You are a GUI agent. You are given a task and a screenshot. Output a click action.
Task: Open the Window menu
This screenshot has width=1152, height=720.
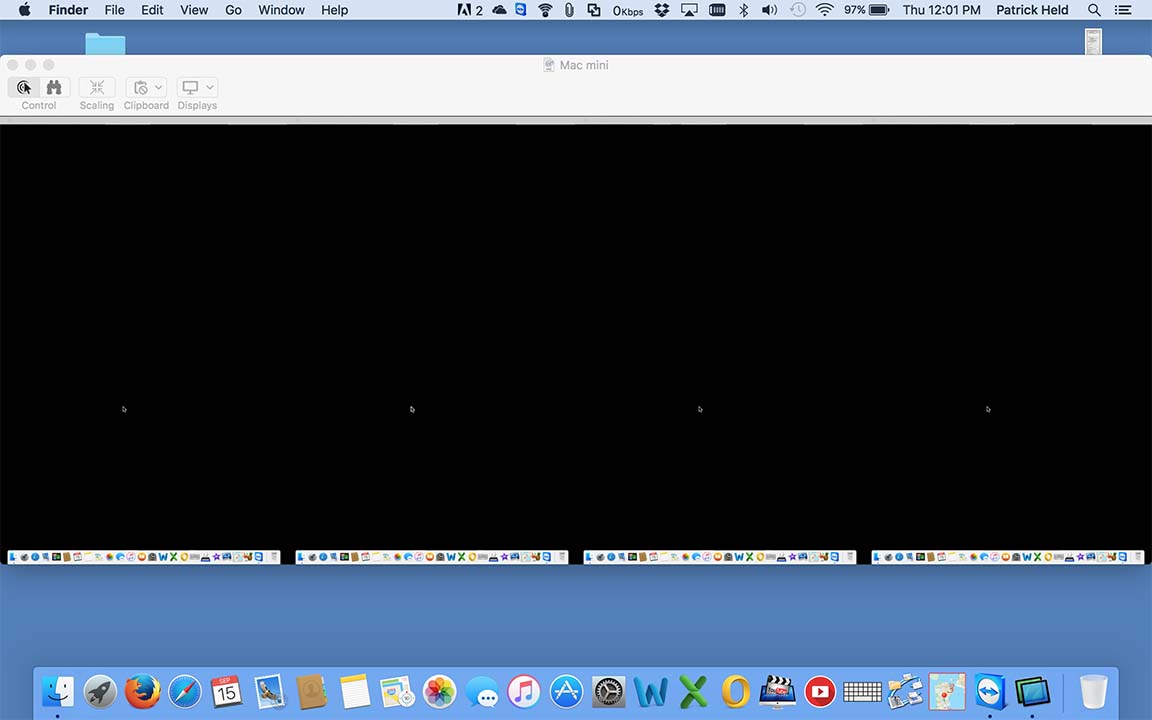[x=281, y=10]
